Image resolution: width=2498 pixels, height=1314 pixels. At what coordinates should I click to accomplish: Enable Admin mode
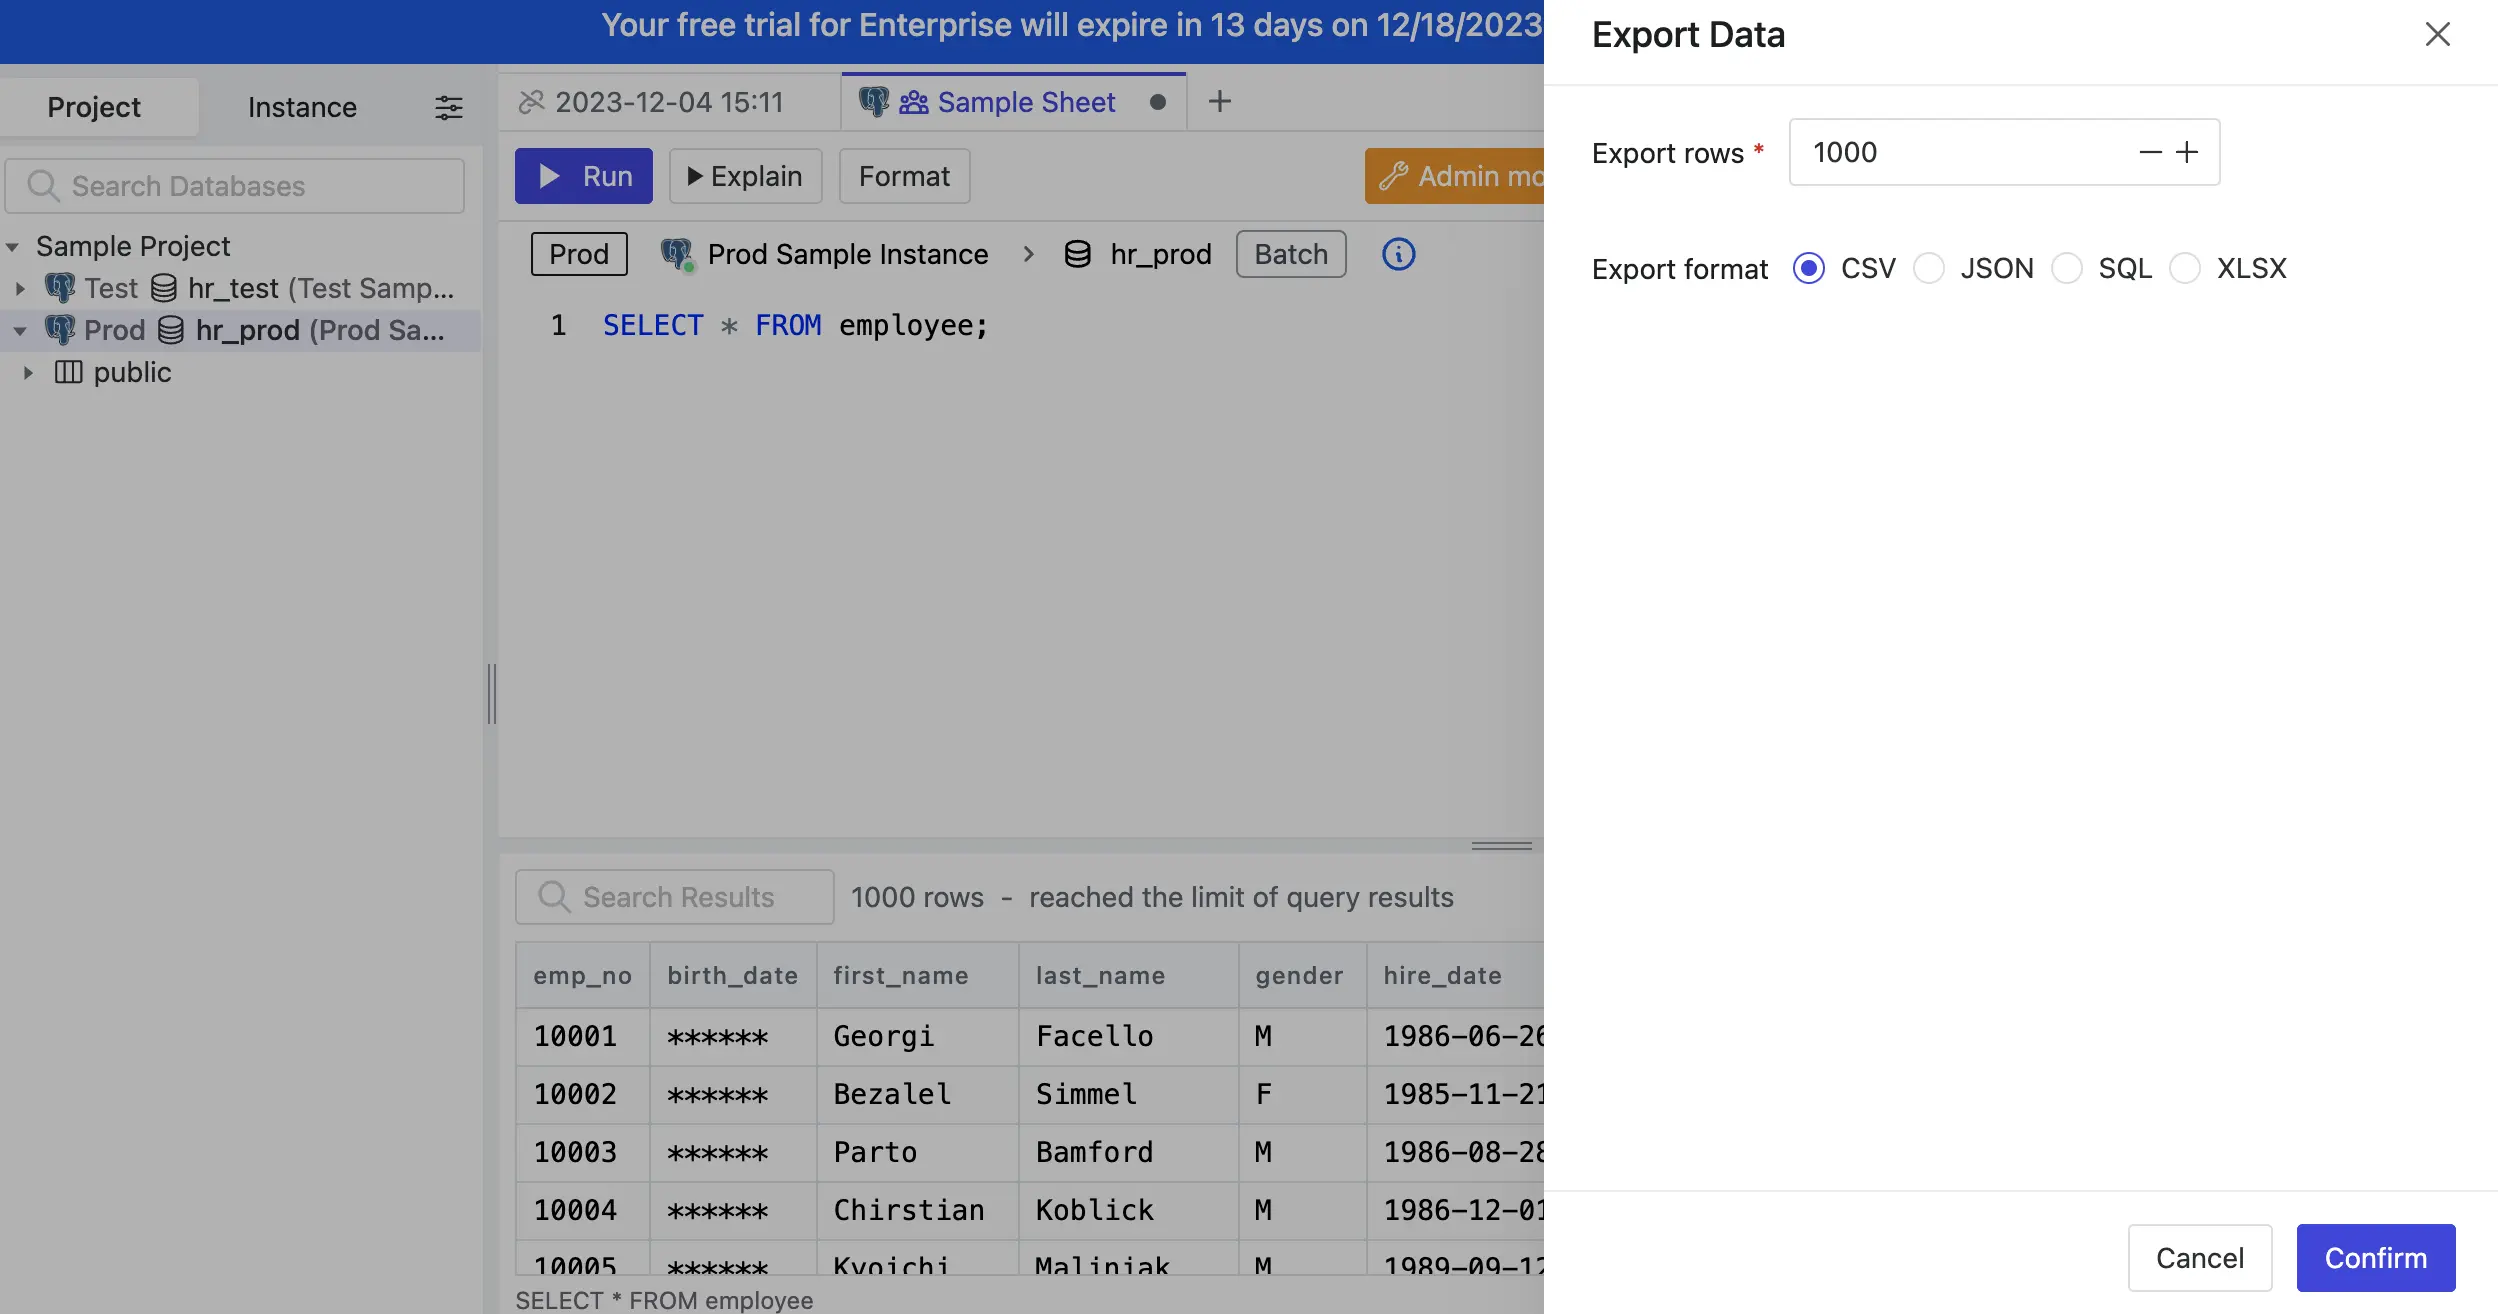tap(1455, 176)
